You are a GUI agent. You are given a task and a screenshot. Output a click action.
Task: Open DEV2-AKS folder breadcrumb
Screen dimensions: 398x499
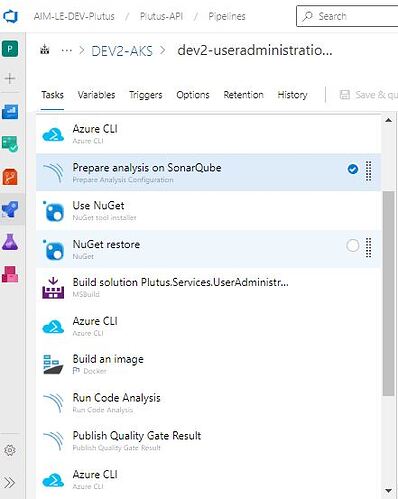pyautogui.click(x=122, y=51)
